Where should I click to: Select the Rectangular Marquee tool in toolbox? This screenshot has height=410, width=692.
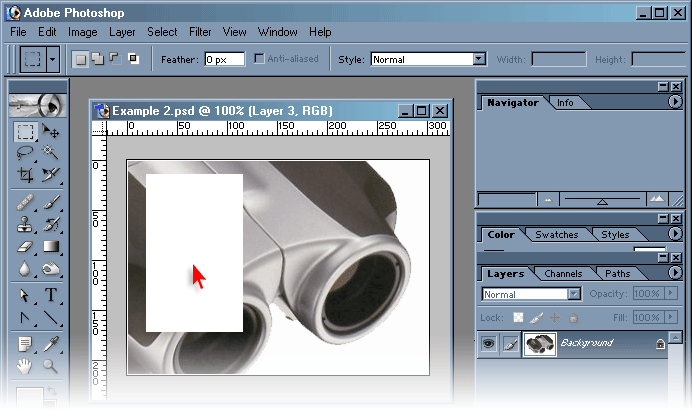point(25,132)
